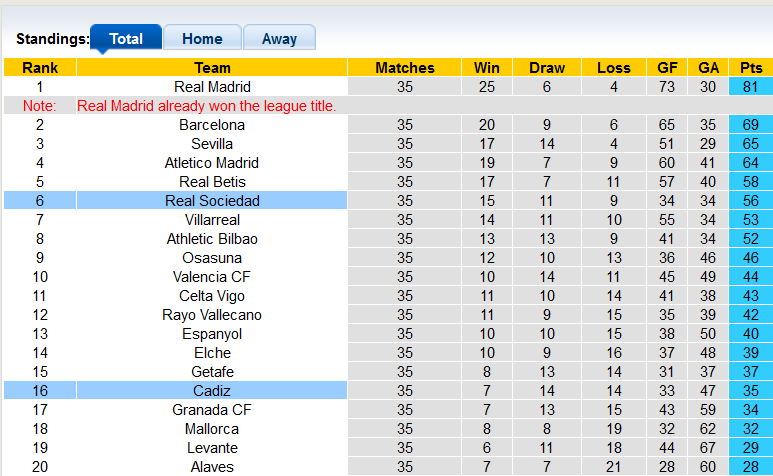The width and height of the screenshot is (773, 476).
Task: Click the red league title note
Action: point(206,106)
